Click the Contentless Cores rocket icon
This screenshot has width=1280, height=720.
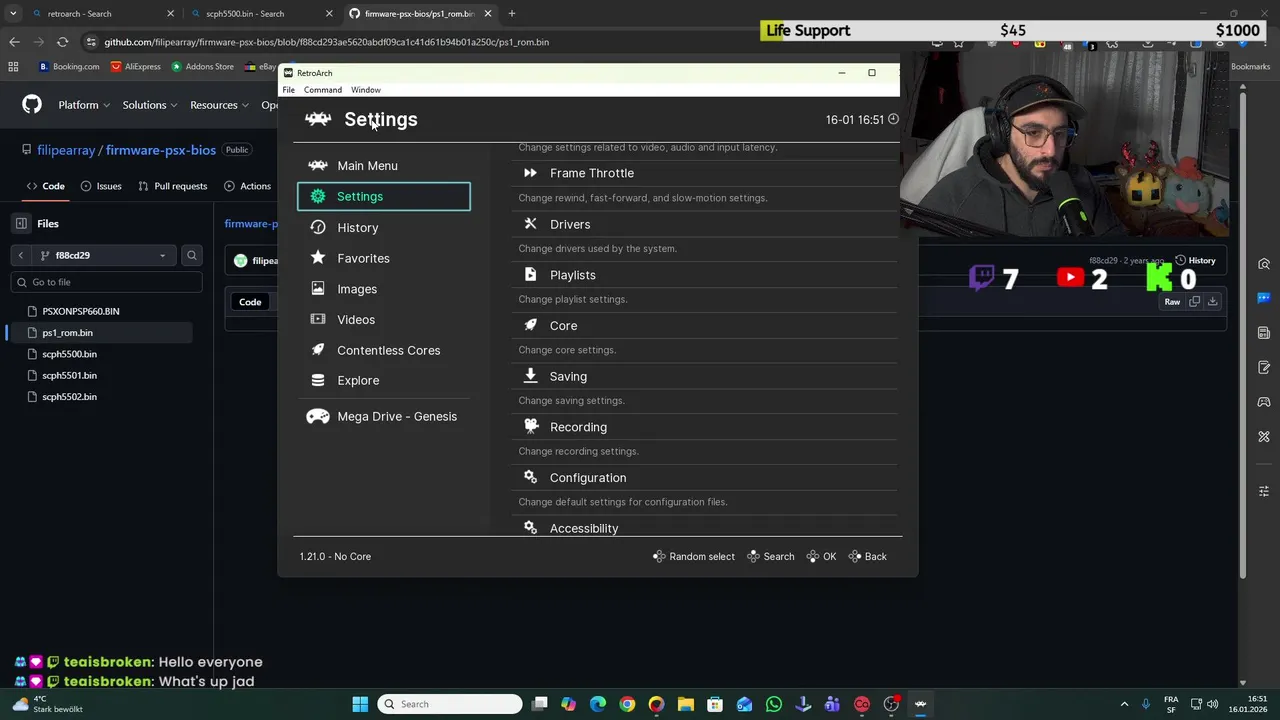tap(318, 350)
